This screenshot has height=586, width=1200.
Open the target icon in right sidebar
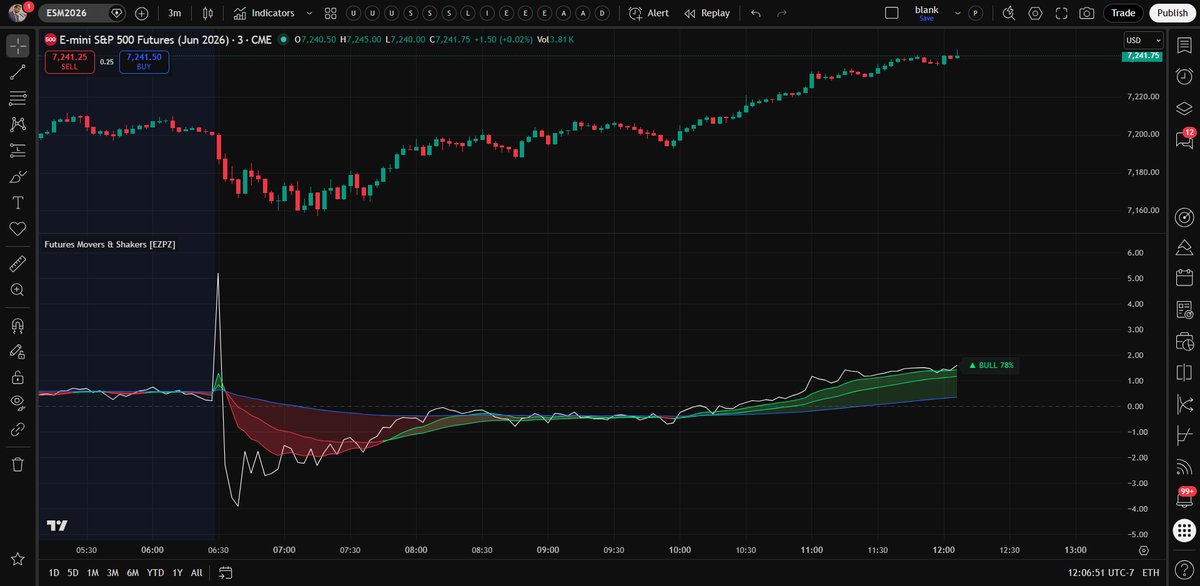[1185, 216]
